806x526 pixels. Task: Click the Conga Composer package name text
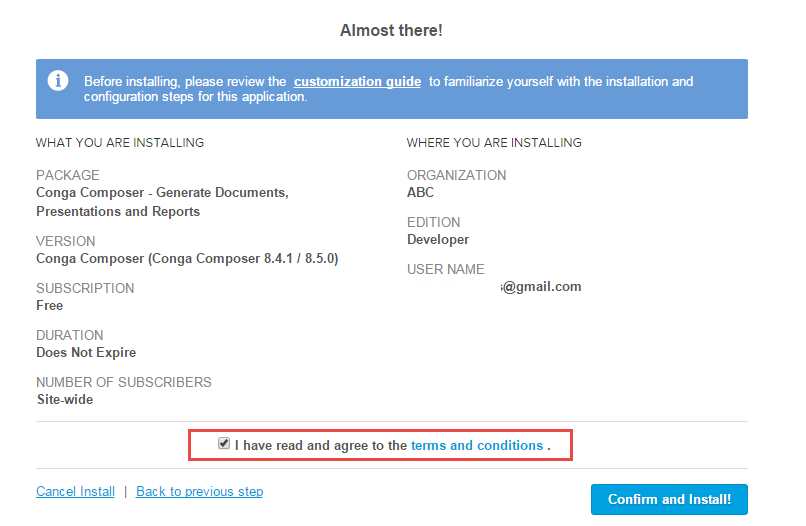click(x=162, y=202)
